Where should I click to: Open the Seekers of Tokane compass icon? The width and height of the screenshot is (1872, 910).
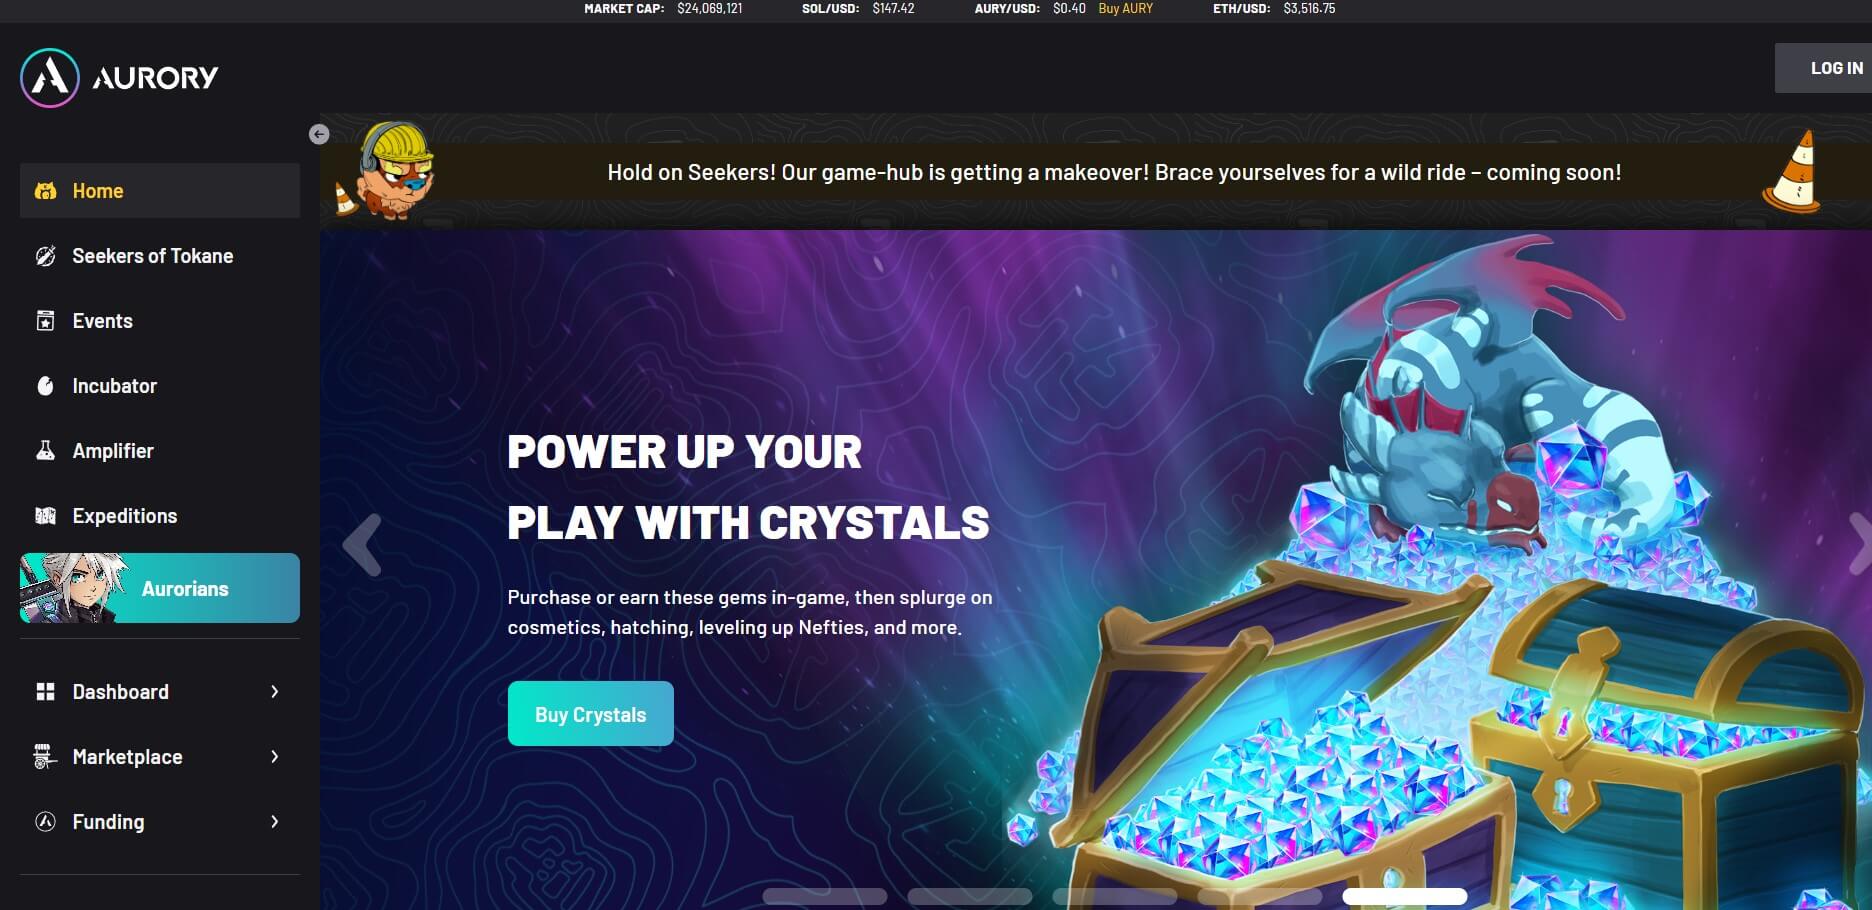45,256
